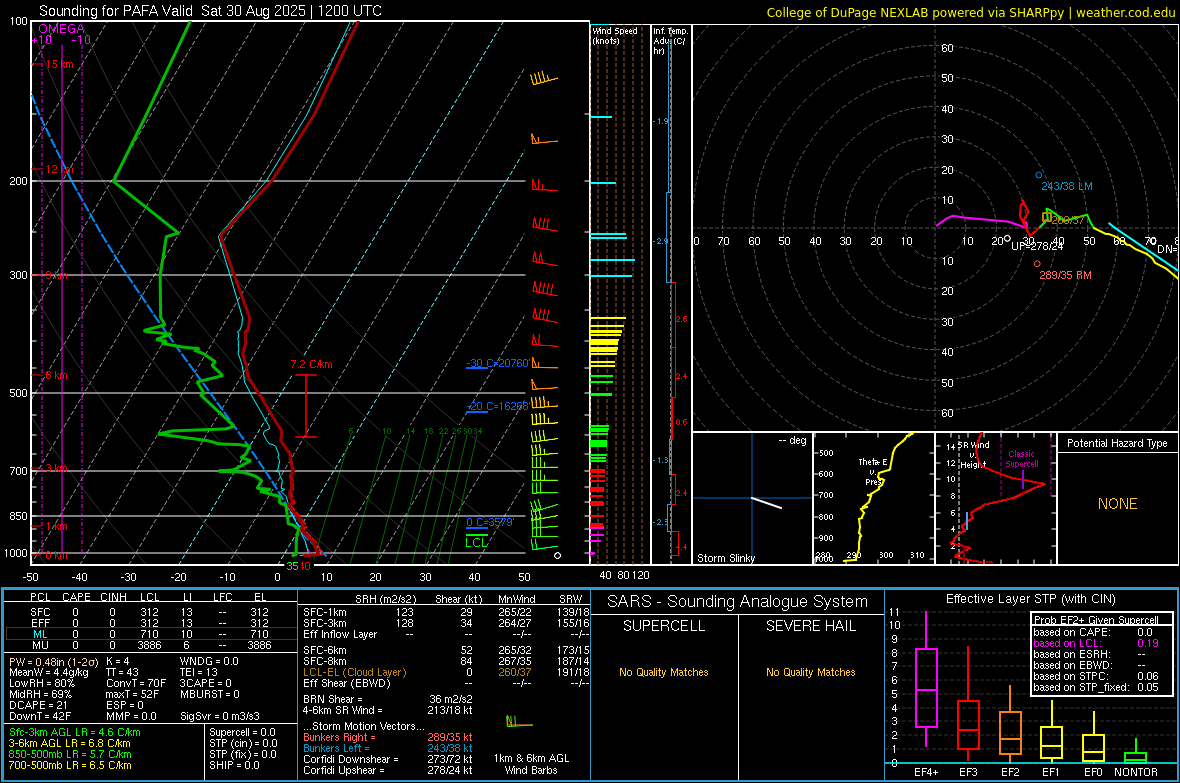The height and width of the screenshot is (783, 1180).
Task: Click the '-20 C=16268' level label
Action: [498, 407]
